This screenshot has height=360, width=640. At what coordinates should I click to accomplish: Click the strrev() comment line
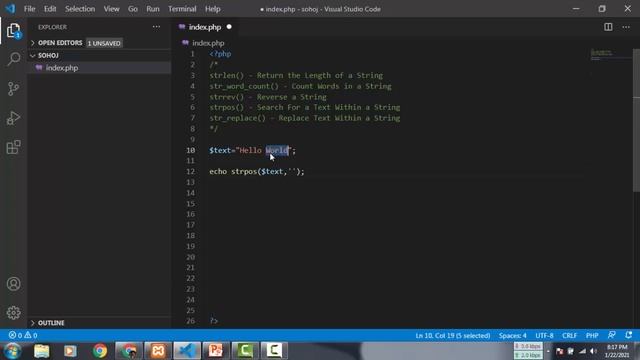(268, 97)
